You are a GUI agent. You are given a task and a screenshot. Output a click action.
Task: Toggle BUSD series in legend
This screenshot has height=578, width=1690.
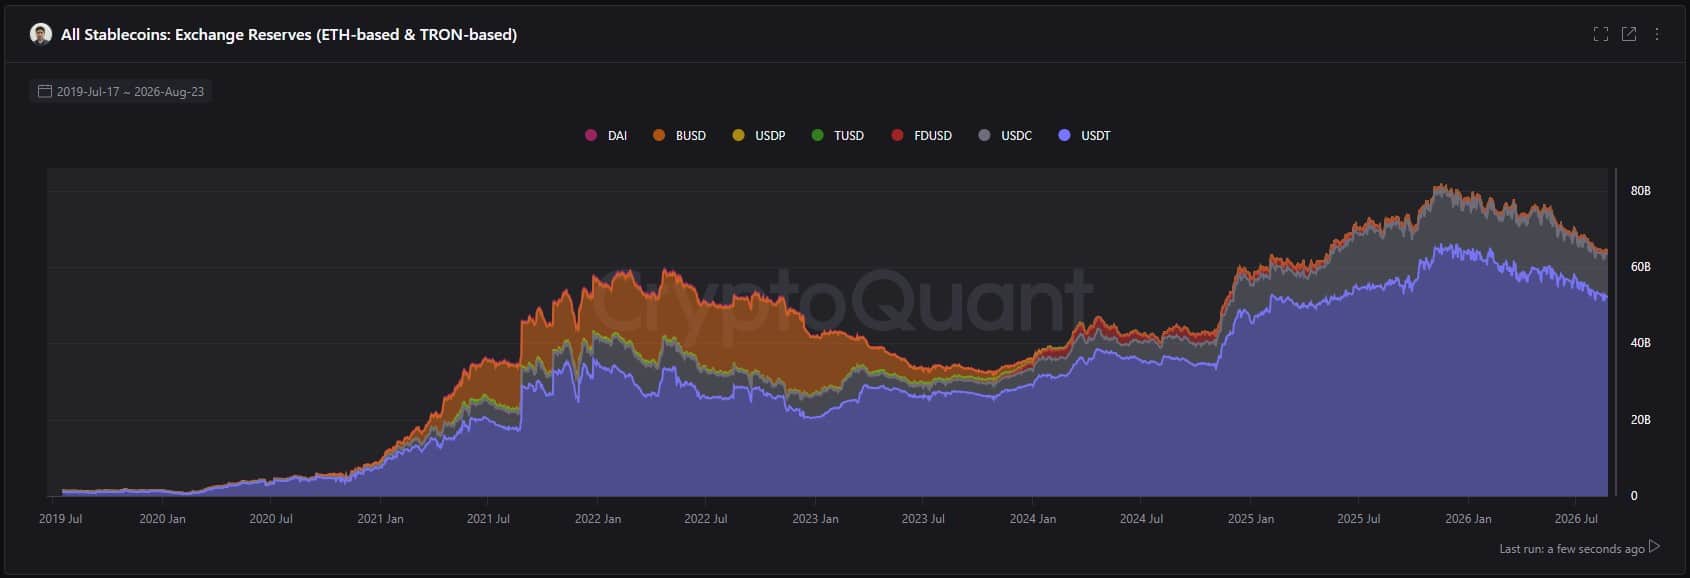coord(680,135)
